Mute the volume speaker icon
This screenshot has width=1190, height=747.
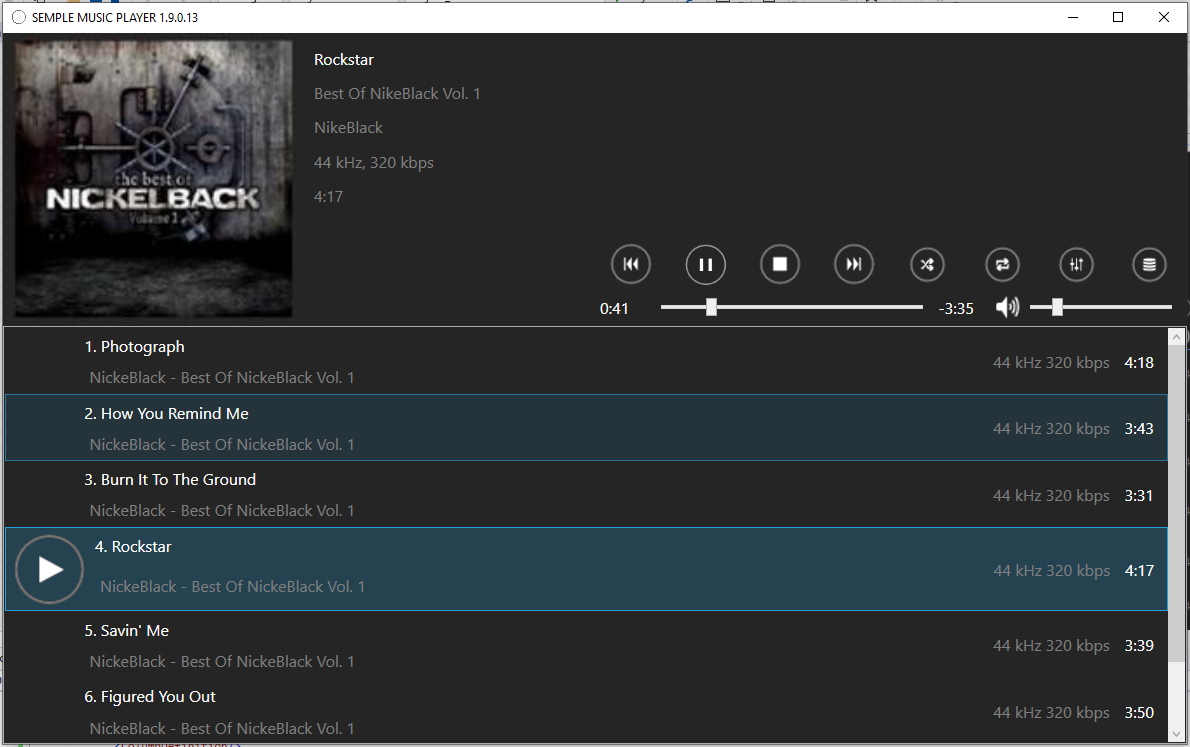(1007, 307)
